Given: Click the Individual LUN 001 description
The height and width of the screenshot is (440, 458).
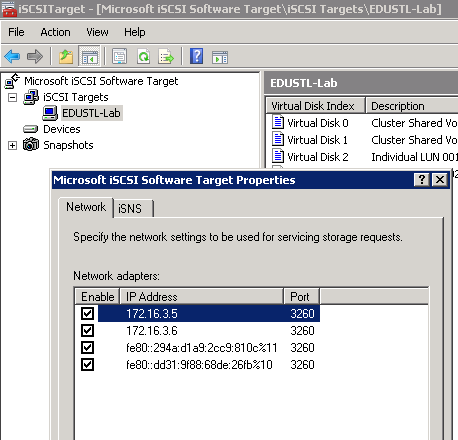Looking at the screenshot, I should 414,157.
